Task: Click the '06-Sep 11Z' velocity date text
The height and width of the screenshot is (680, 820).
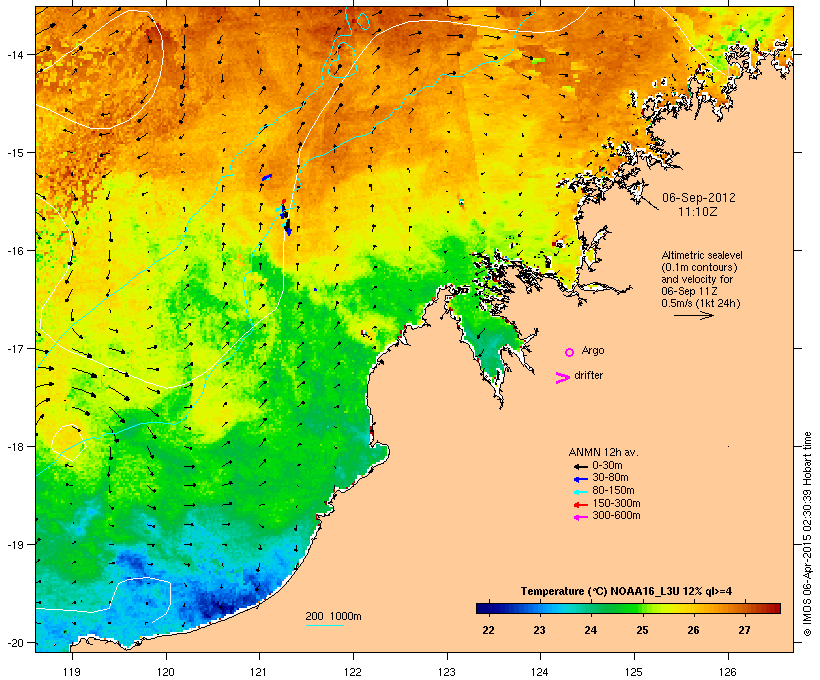Action: [690, 291]
